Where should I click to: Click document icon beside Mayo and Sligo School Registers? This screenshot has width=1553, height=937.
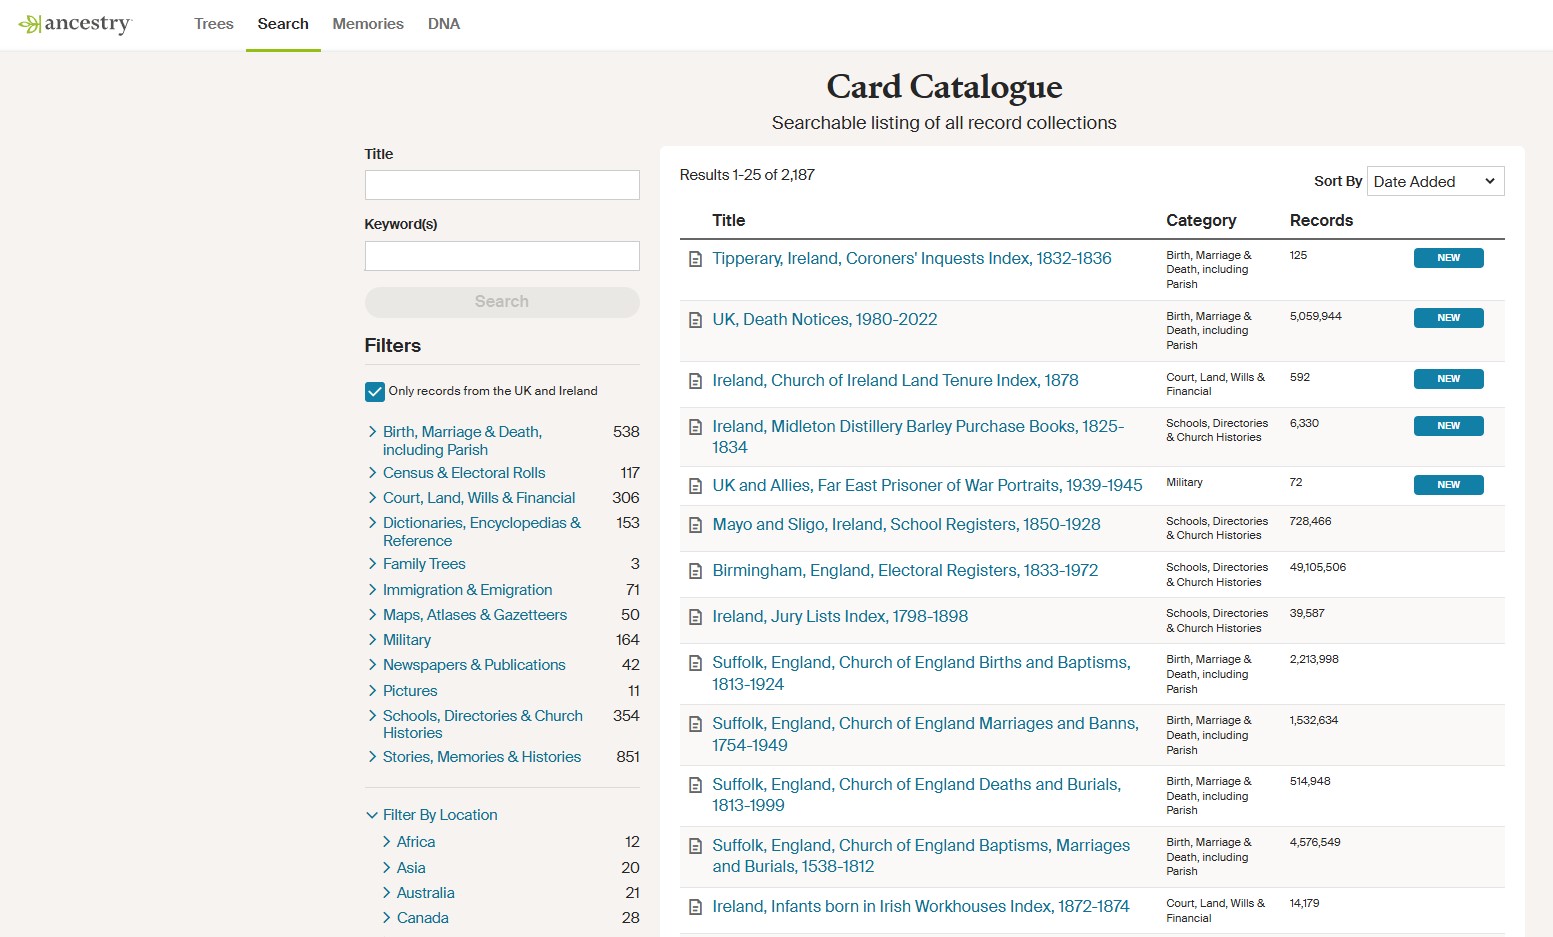[695, 525]
